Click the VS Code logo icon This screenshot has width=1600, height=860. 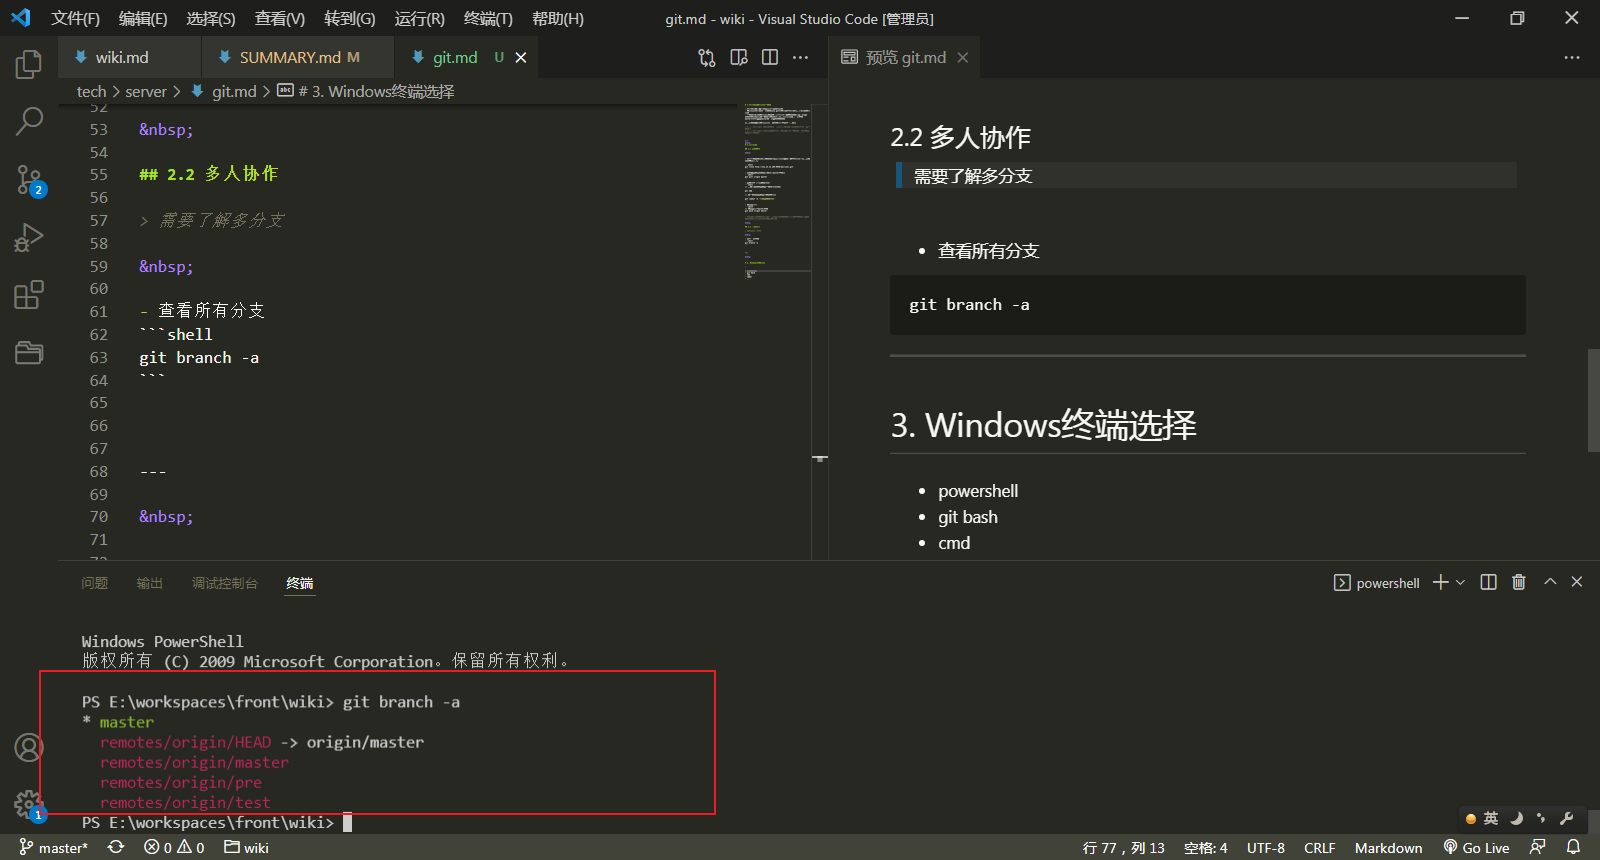click(21, 18)
